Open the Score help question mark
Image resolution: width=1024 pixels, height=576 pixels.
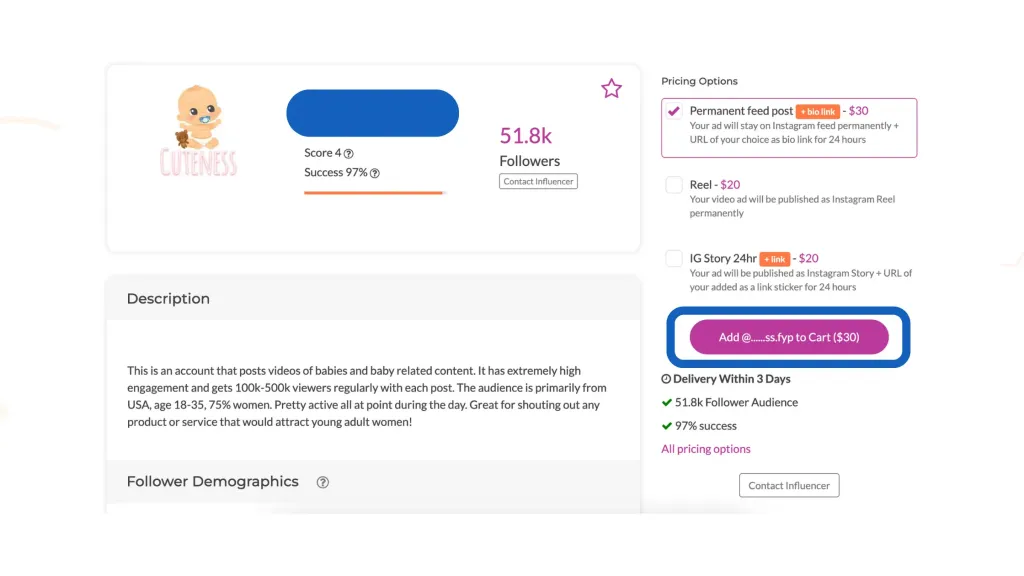coord(349,153)
